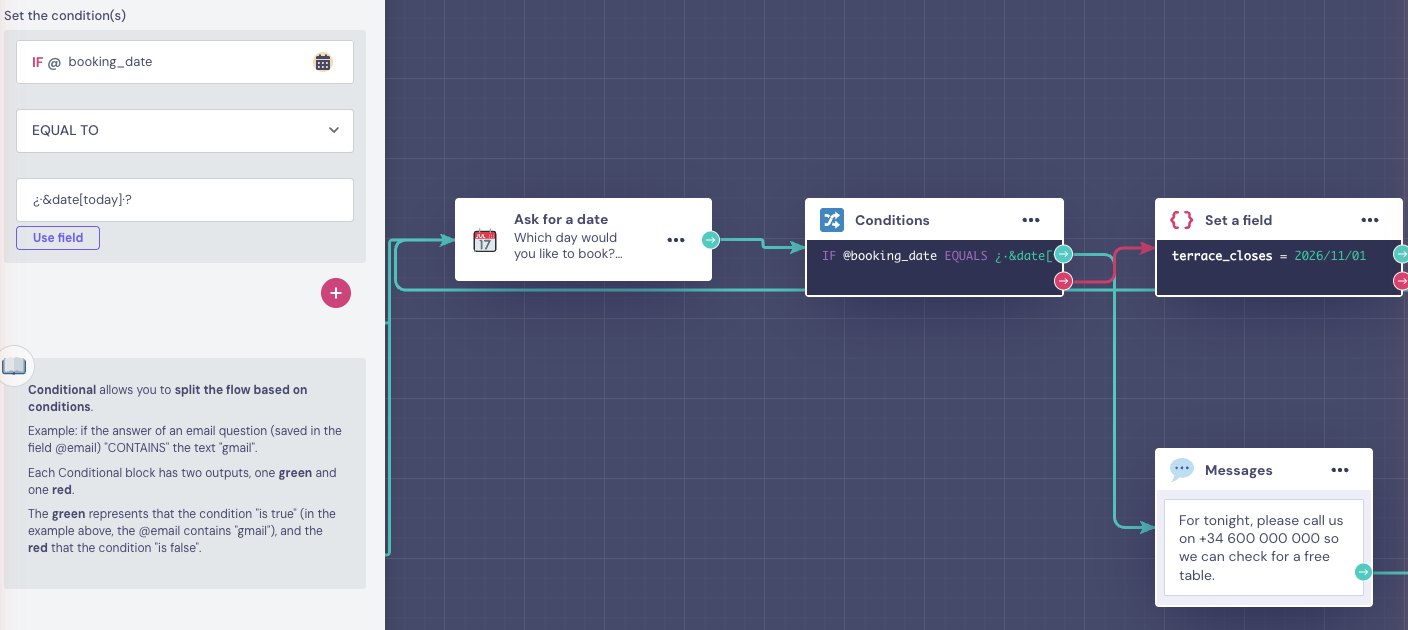Select the Set a field block title
The height and width of the screenshot is (630, 1408).
coord(1238,220)
